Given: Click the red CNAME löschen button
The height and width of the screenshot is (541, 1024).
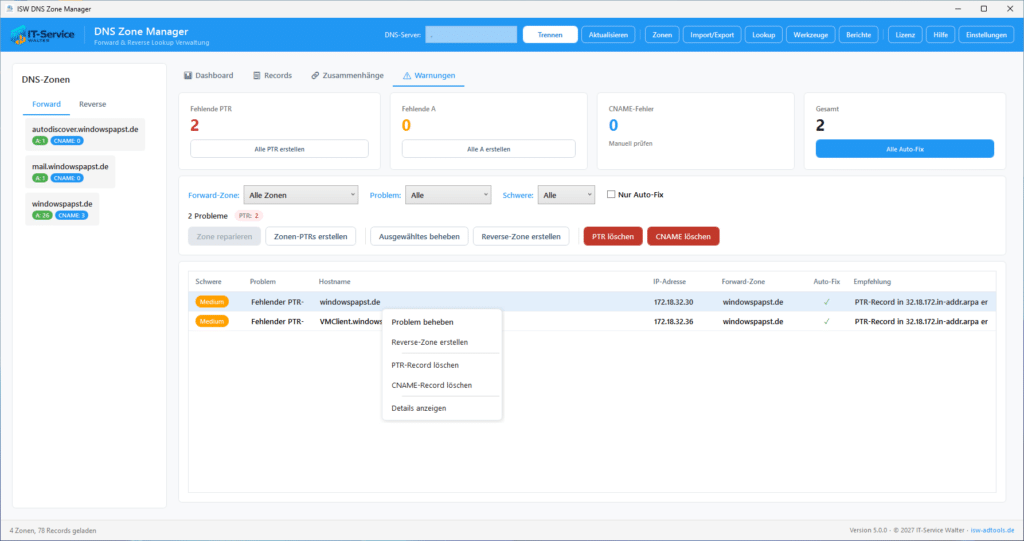Looking at the screenshot, I should (683, 237).
